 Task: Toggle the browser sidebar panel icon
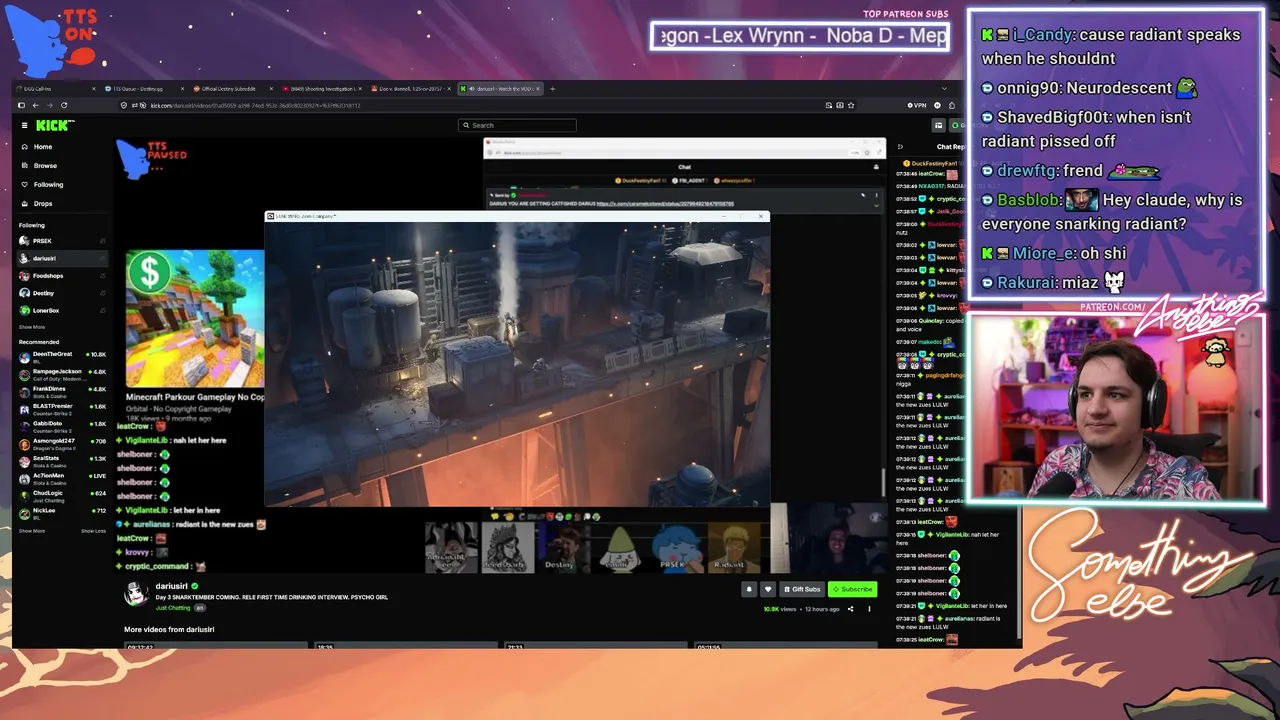coord(21,105)
